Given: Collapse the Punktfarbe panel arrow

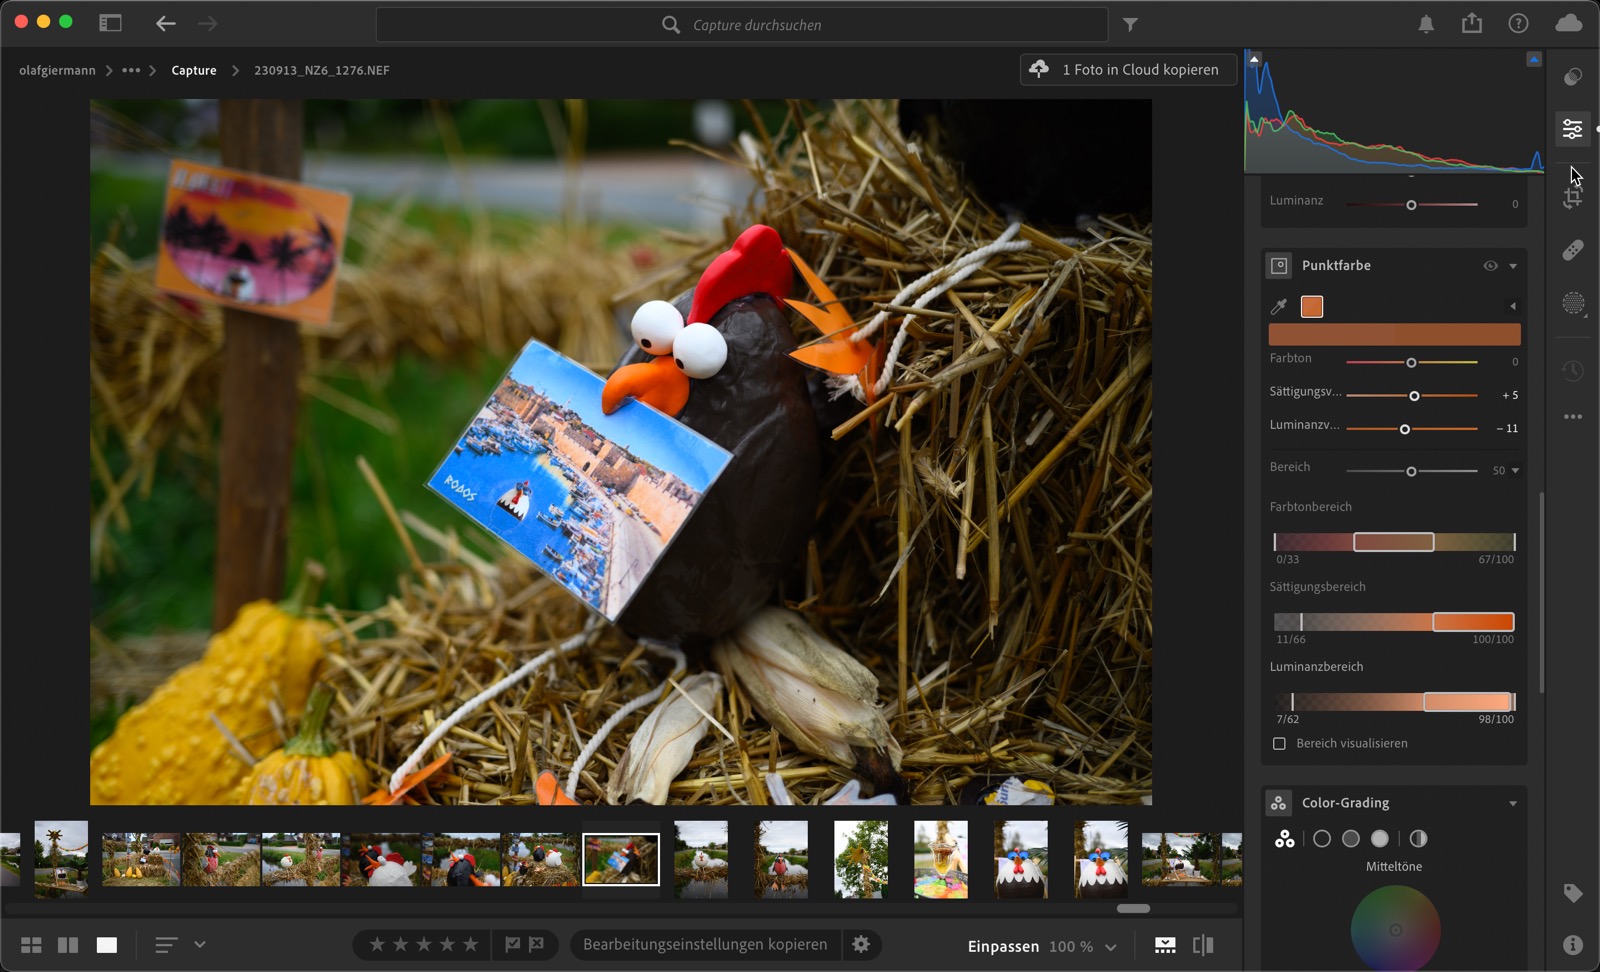Looking at the screenshot, I should coord(1513,266).
